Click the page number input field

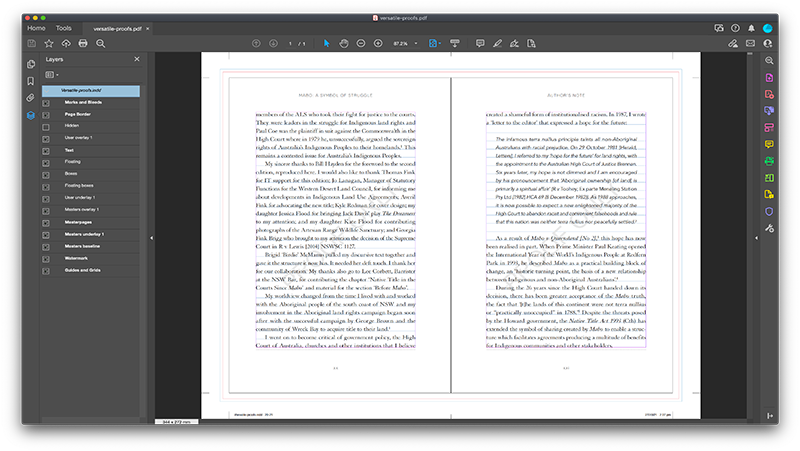[x=292, y=44]
